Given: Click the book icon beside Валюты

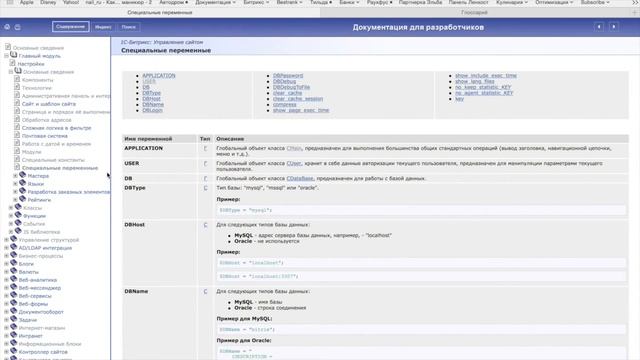Looking at the screenshot, I should (13, 271).
